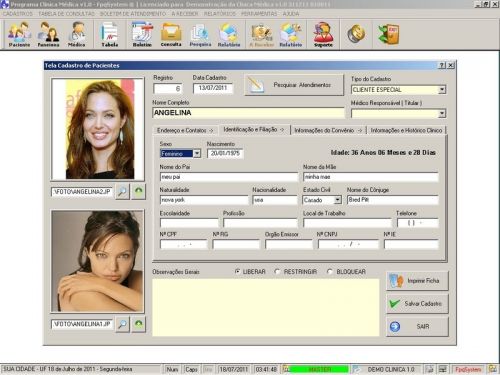Expand the Tipo do Cadastro dropdown

pos(442,90)
